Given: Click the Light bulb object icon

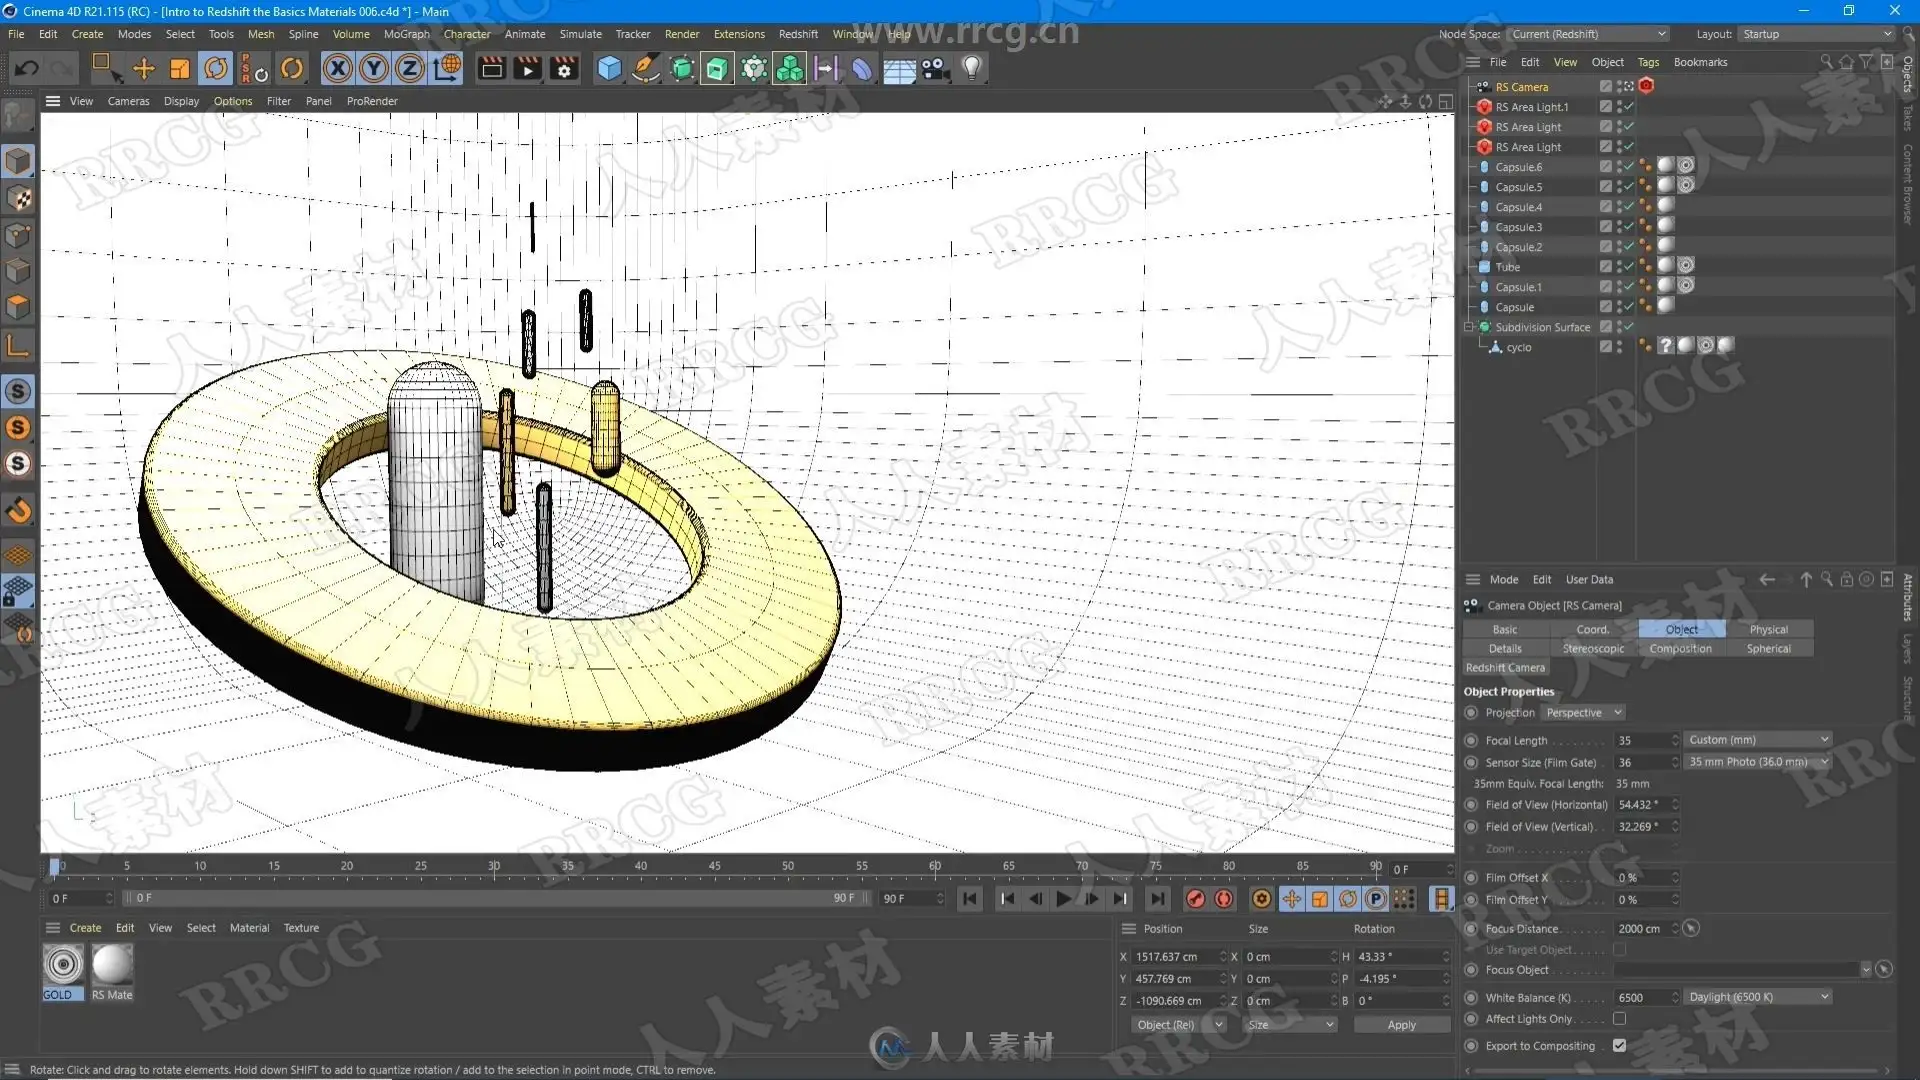Looking at the screenshot, I should pyautogui.click(x=972, y=68).
